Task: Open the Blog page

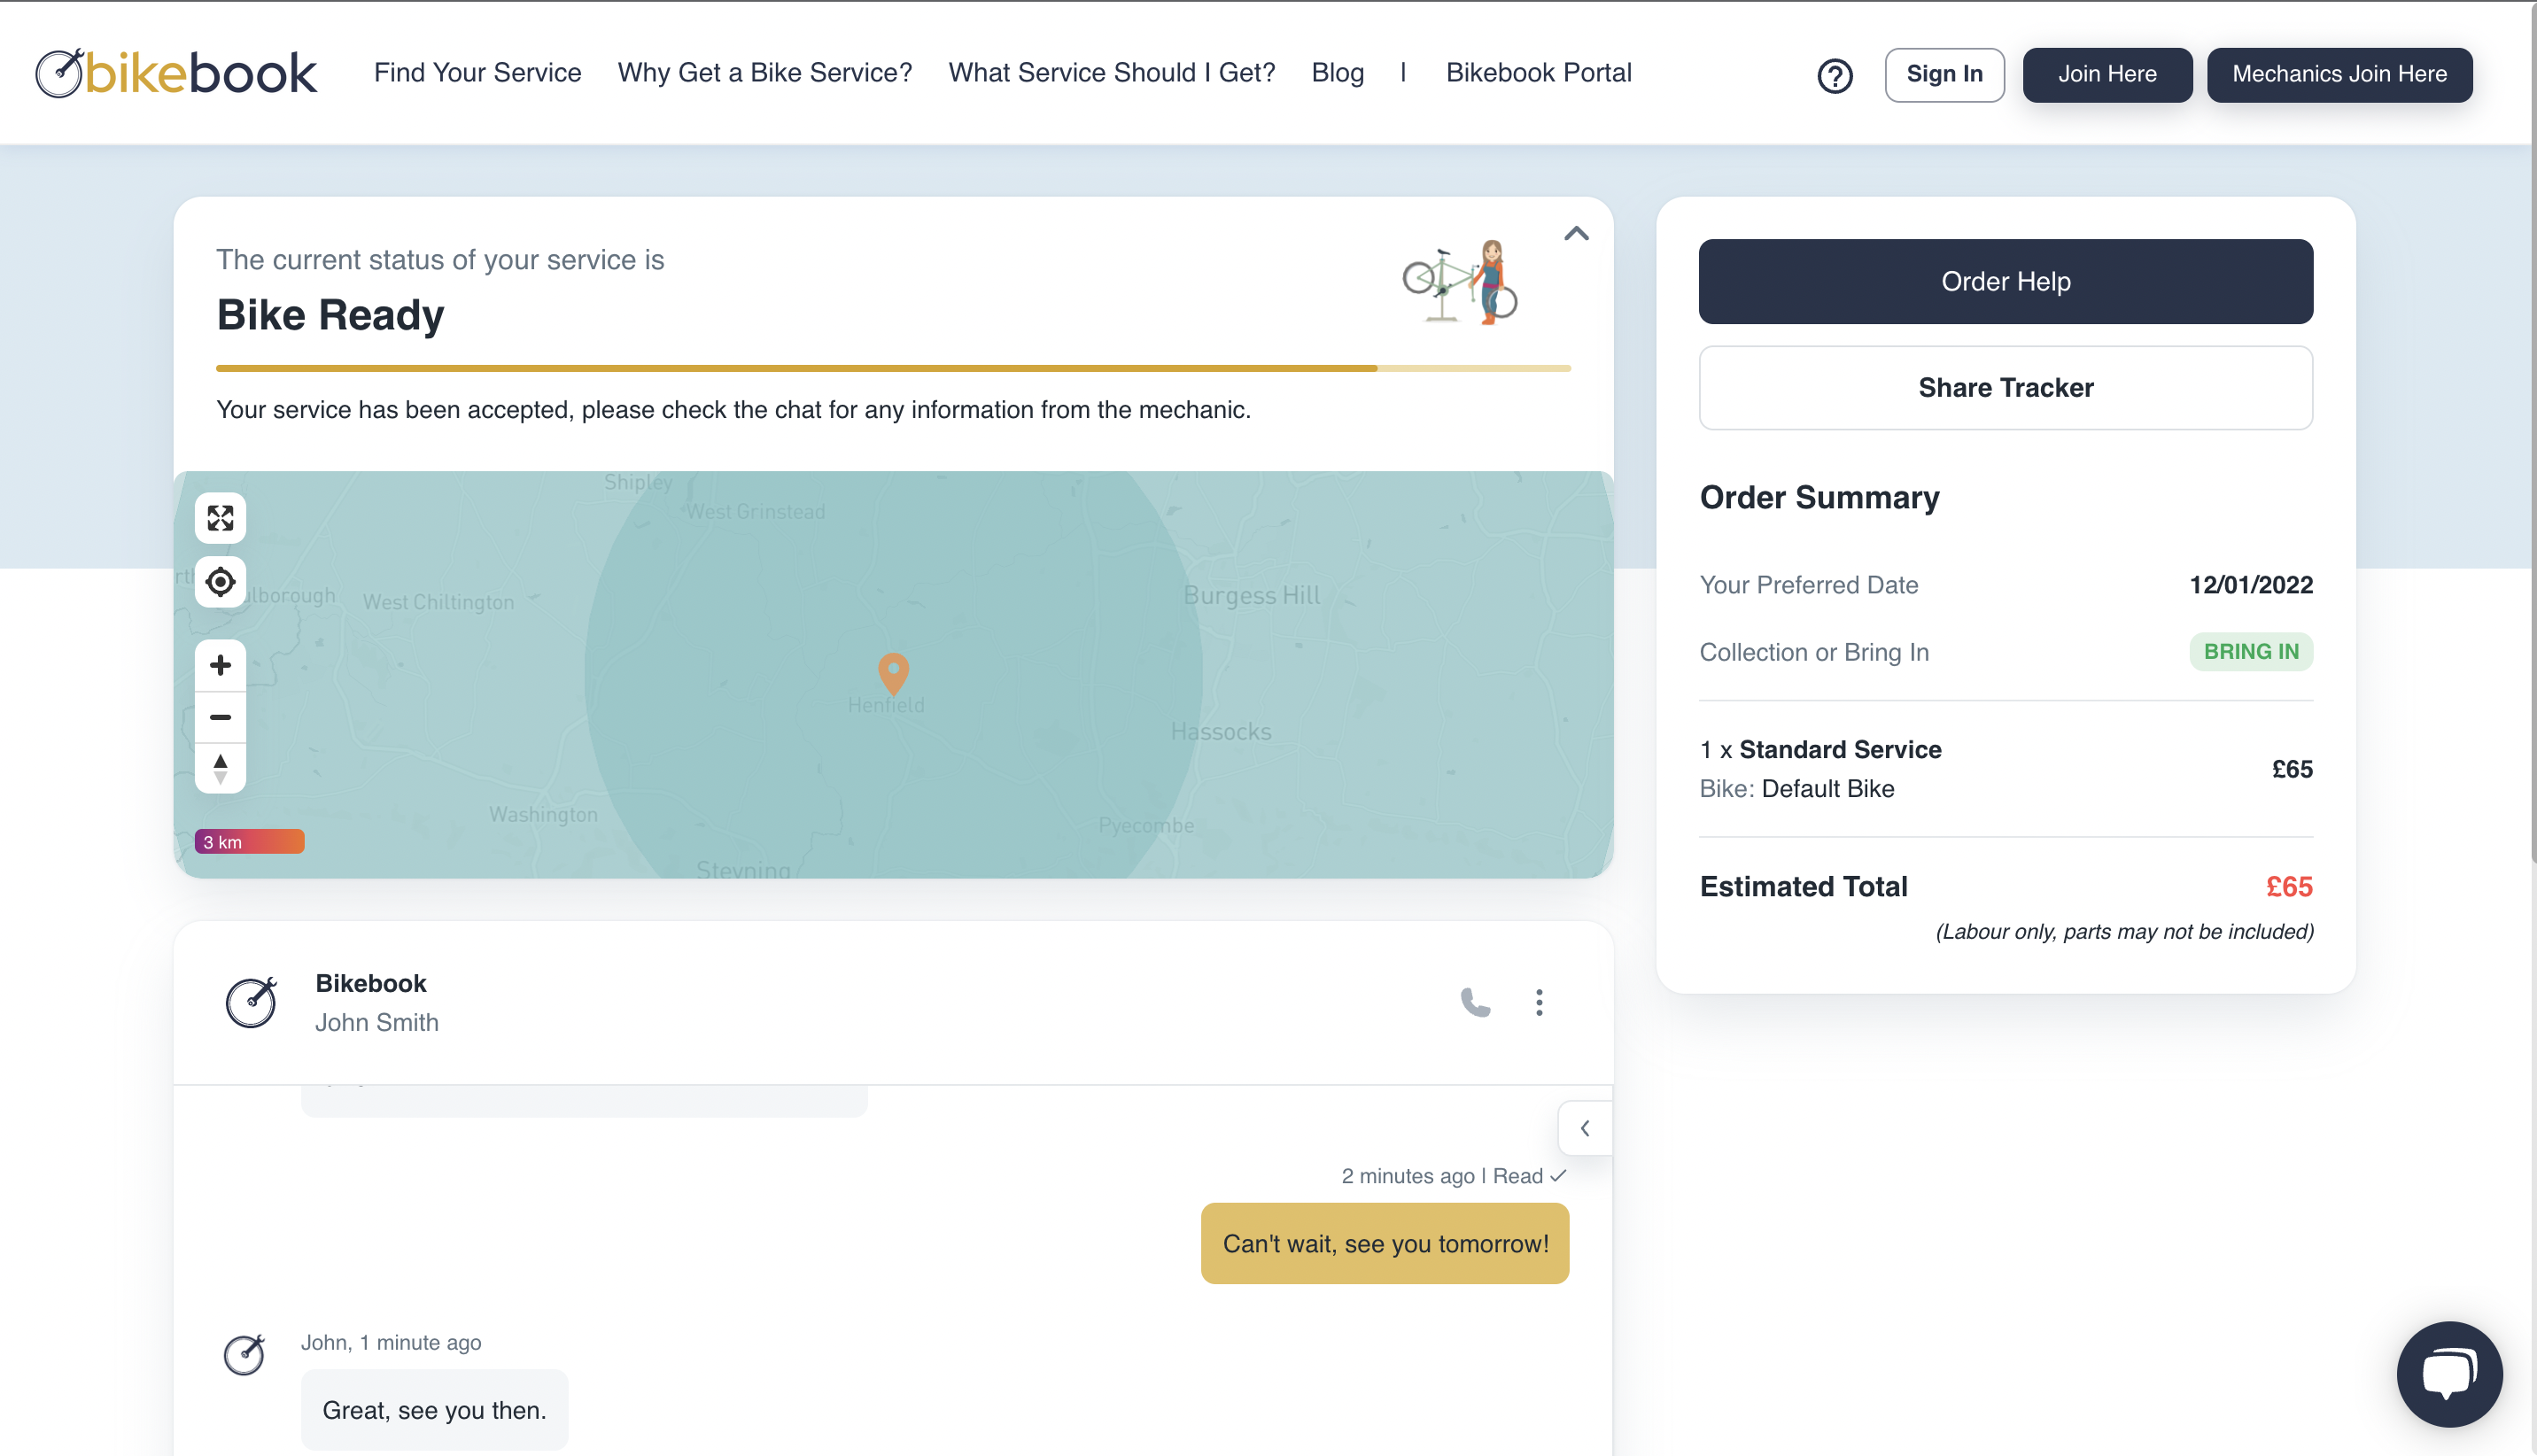Action: (x=1337, y=73)
